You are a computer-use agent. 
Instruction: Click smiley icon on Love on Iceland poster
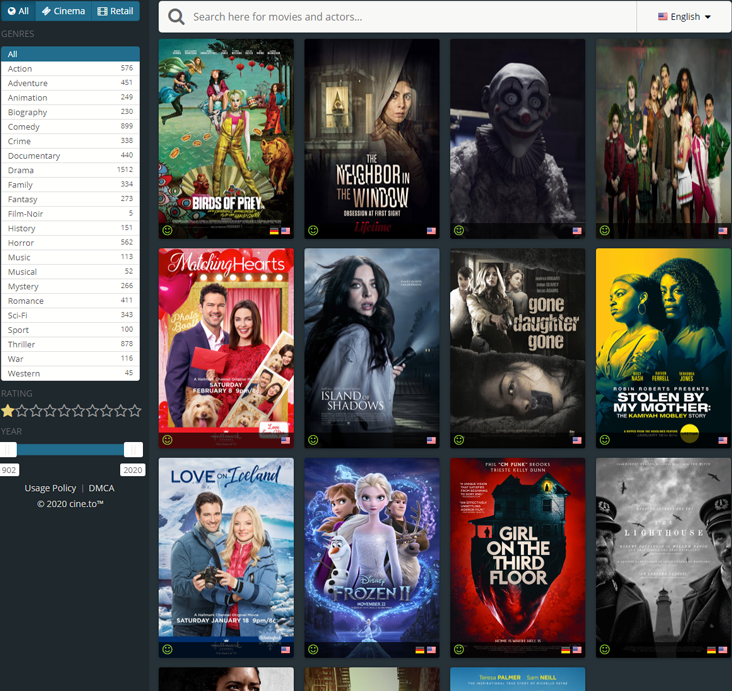[167, 649]
